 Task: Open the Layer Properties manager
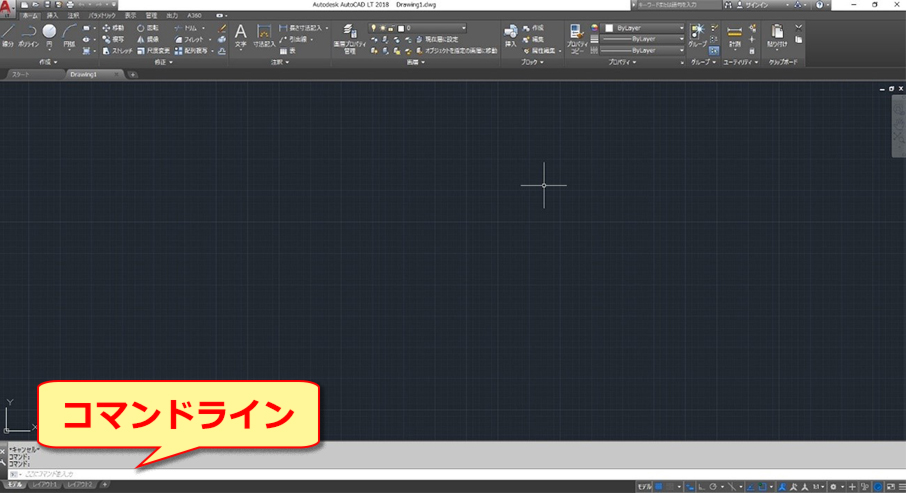[349, 39]
